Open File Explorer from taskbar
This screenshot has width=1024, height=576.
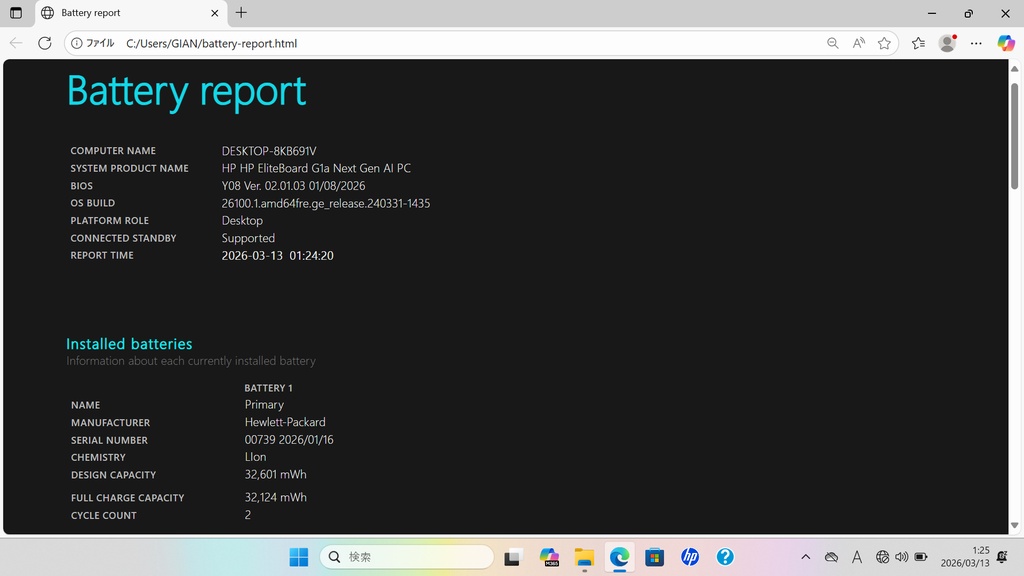584,557
